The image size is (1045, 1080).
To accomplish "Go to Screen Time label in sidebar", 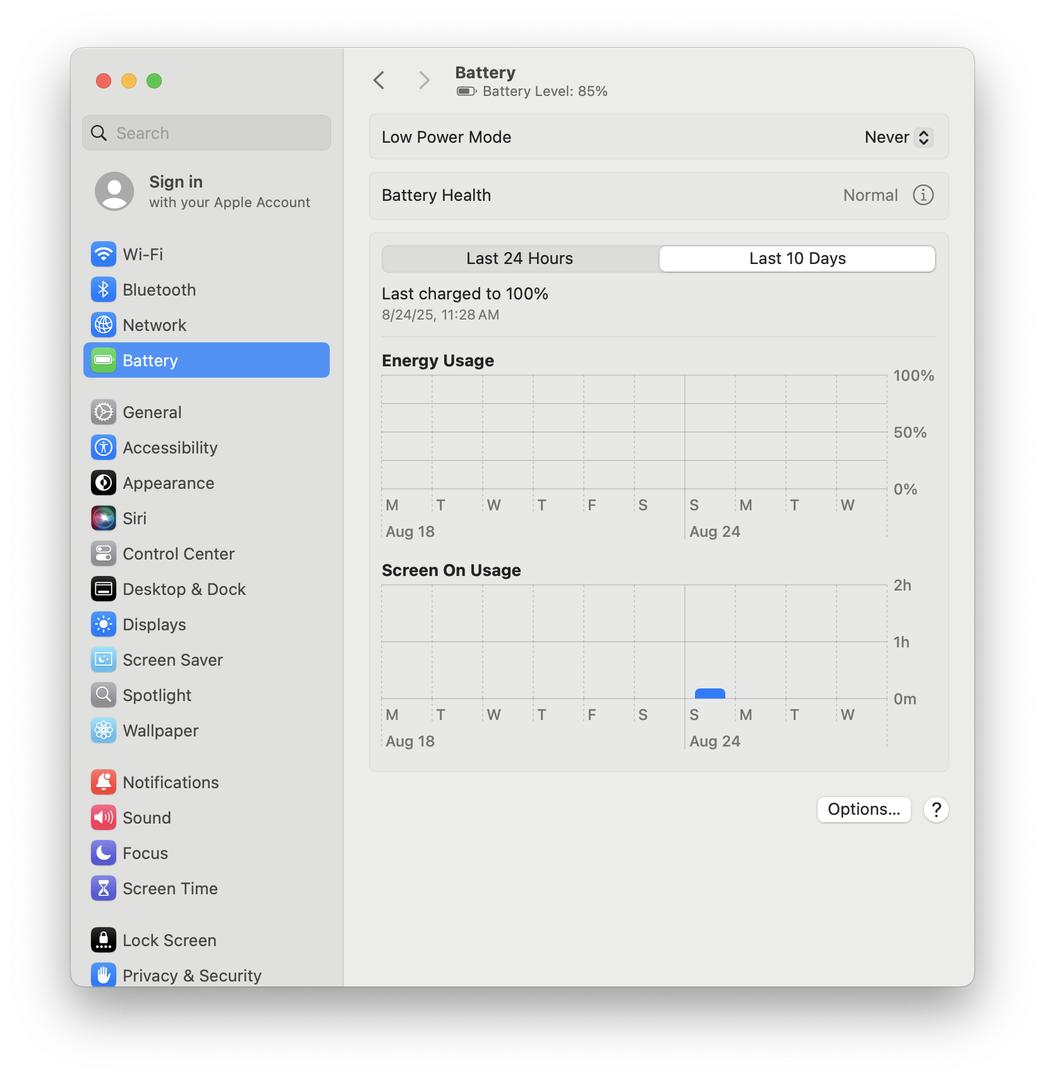I will pos(170,889).
